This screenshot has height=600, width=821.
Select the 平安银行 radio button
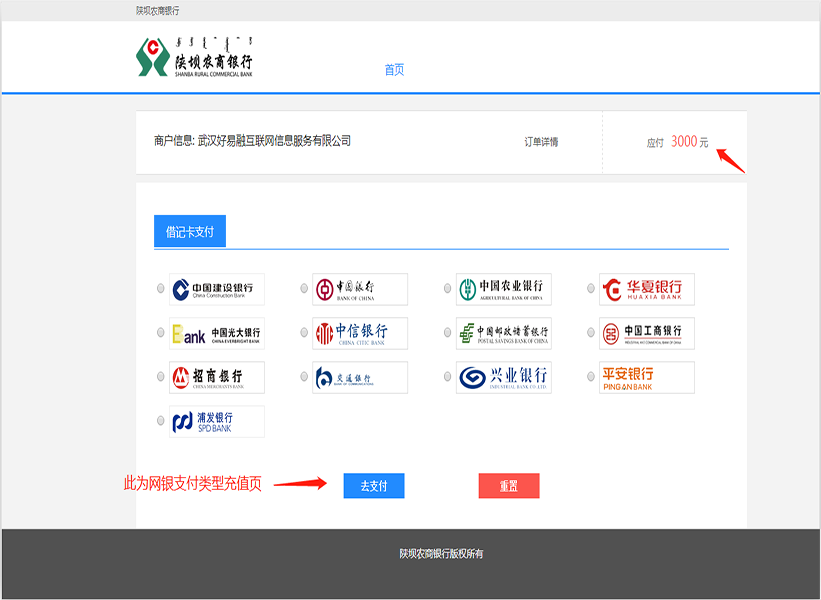tap(591, 376)
